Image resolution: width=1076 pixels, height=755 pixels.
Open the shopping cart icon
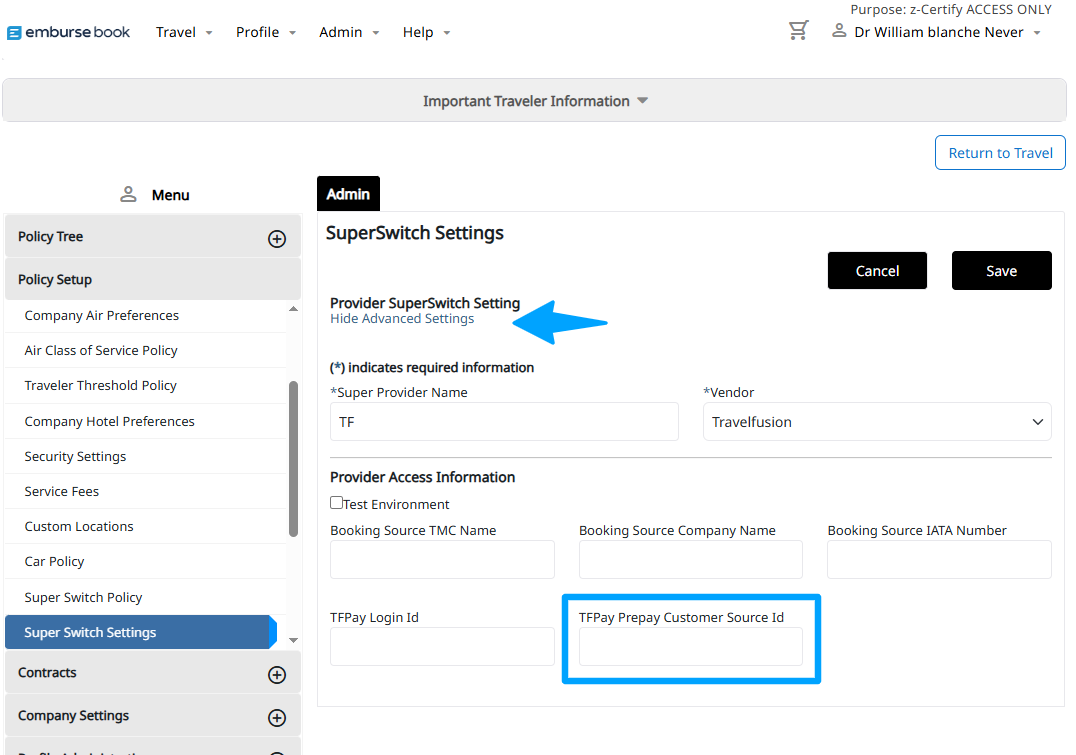(x=798, y=30)
